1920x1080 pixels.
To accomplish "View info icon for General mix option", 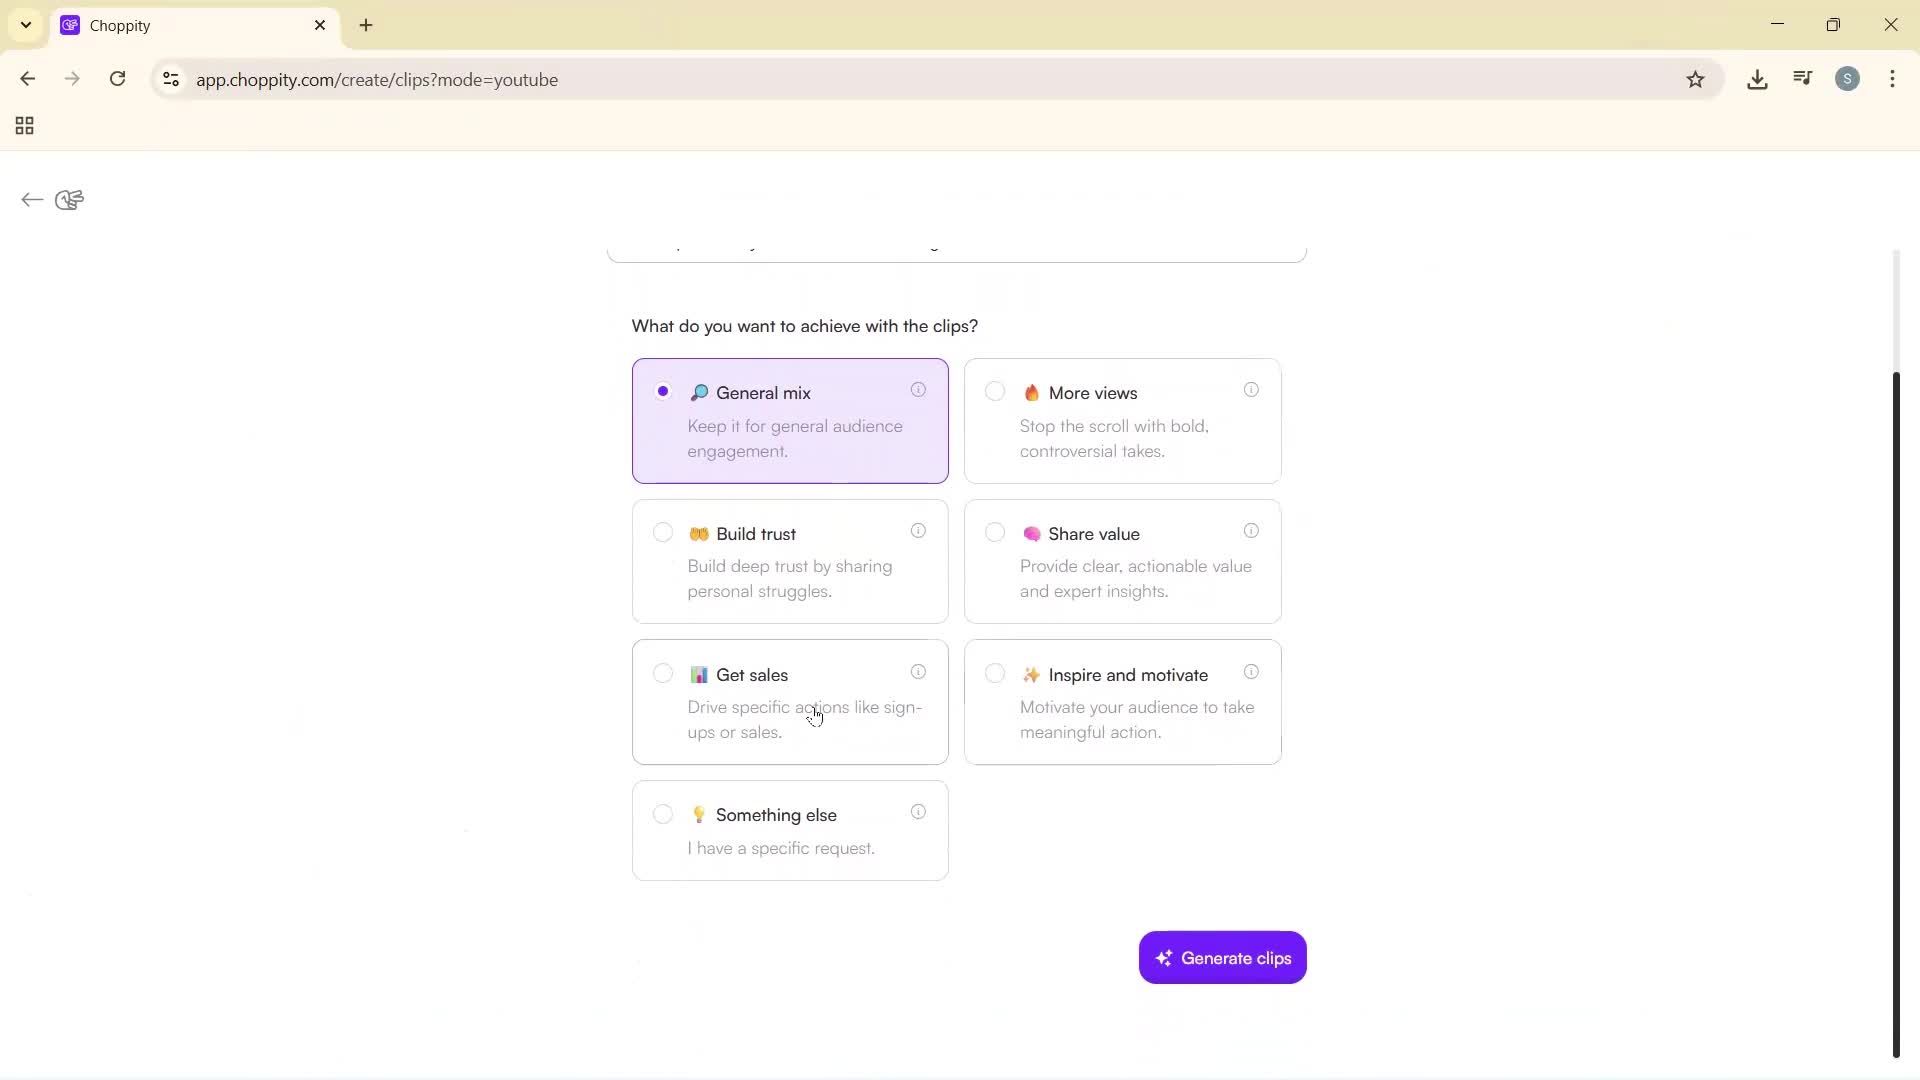I will click(919, 390).
